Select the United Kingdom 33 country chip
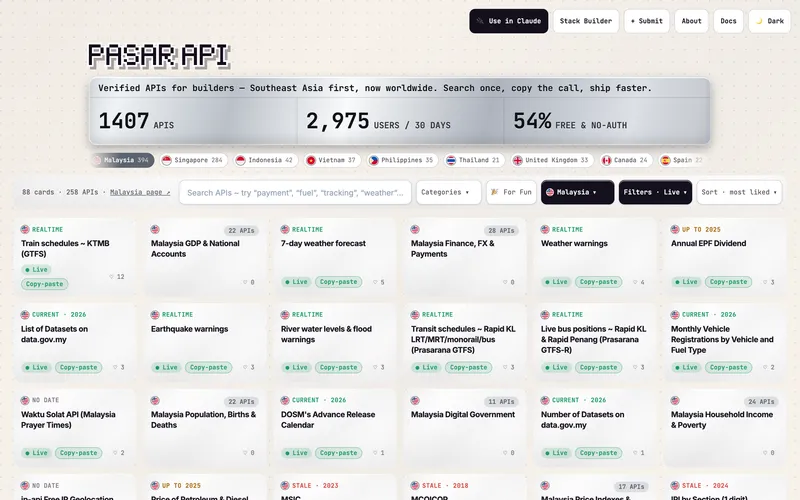 552,160
